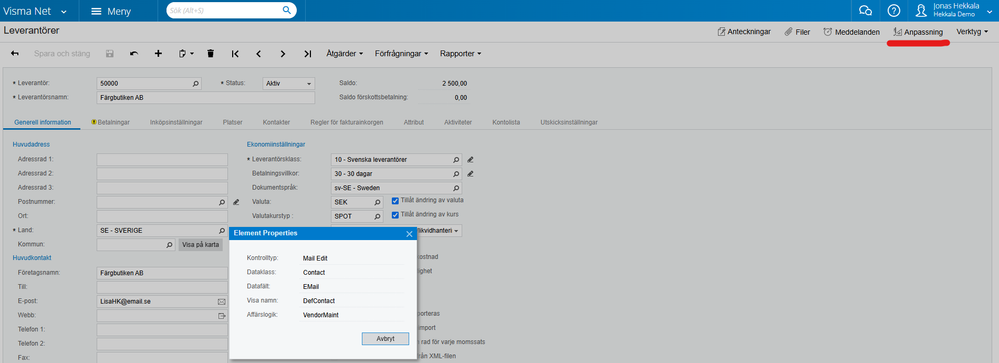Image resolution: width=999 pixels, height=363 pixels.
Task: Expand the Förfrågningar menu
Action: click(402, 54)
